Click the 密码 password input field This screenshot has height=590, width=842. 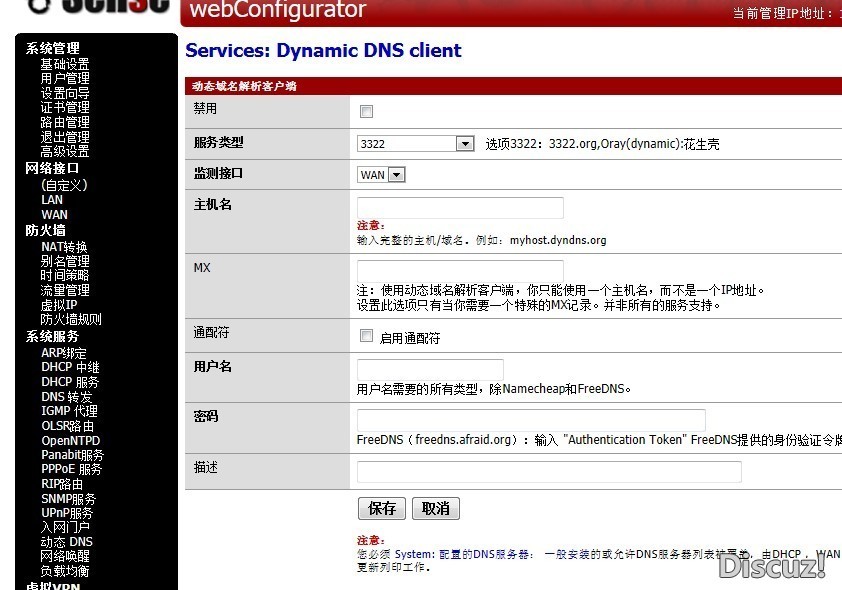click(x=531, y=420)
